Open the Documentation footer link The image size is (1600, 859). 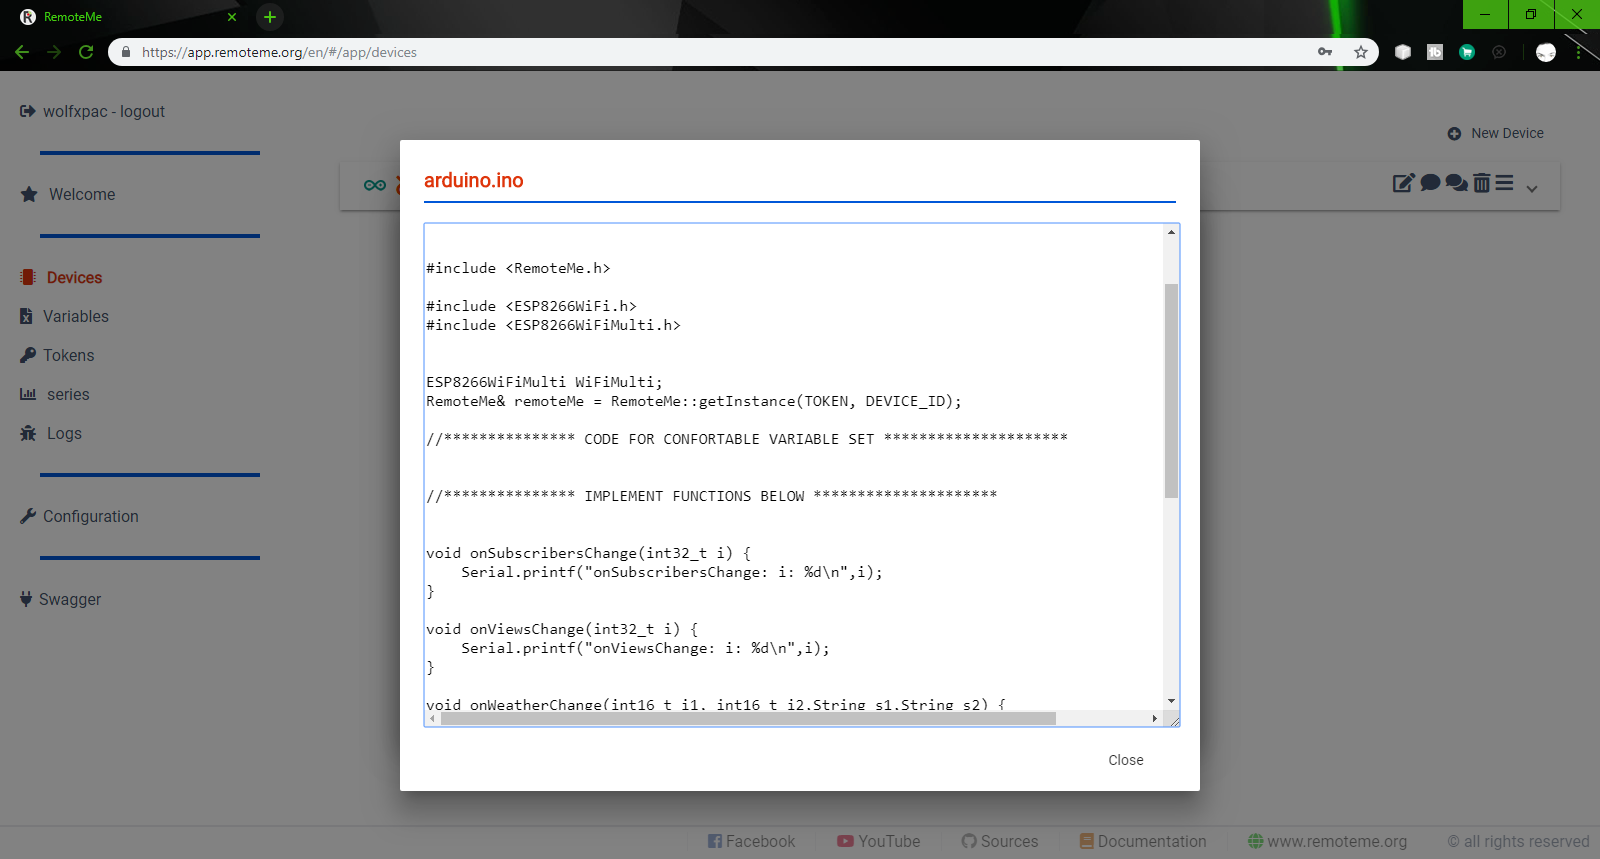coord(1143,841)
